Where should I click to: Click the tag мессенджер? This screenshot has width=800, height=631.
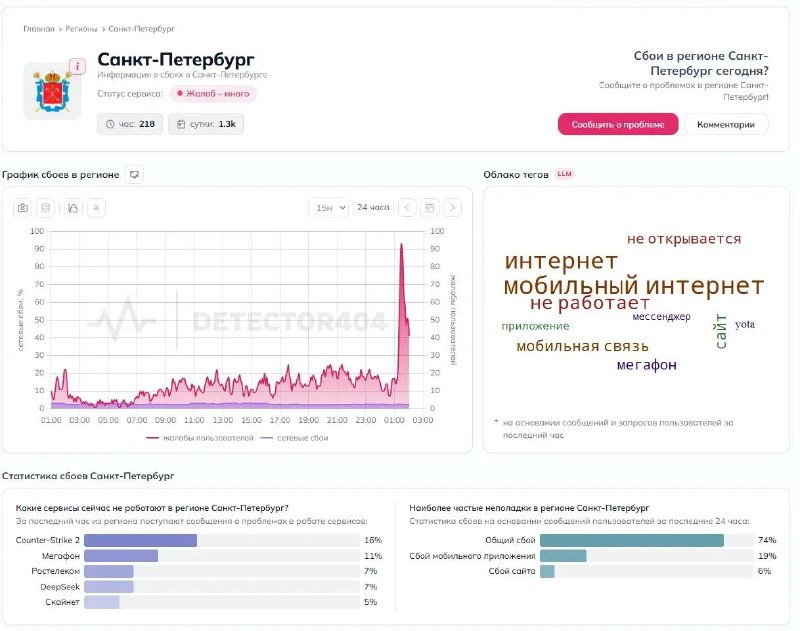tap(661, 317)
